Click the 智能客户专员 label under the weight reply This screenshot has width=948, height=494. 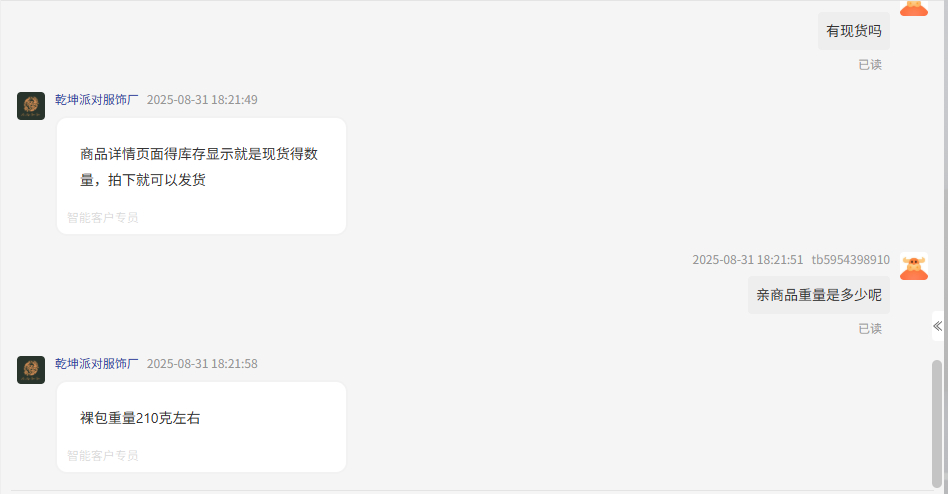point(103,456)
